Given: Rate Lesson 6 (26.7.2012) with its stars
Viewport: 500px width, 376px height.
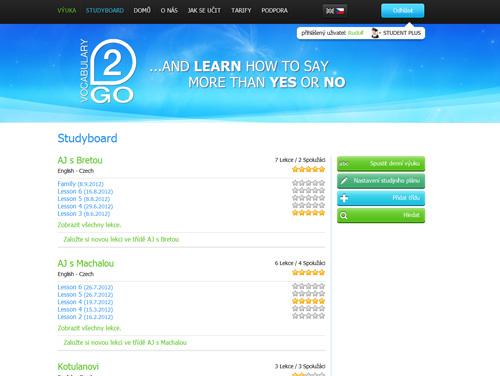Looking at the screenshot, I should click(308, 286).
